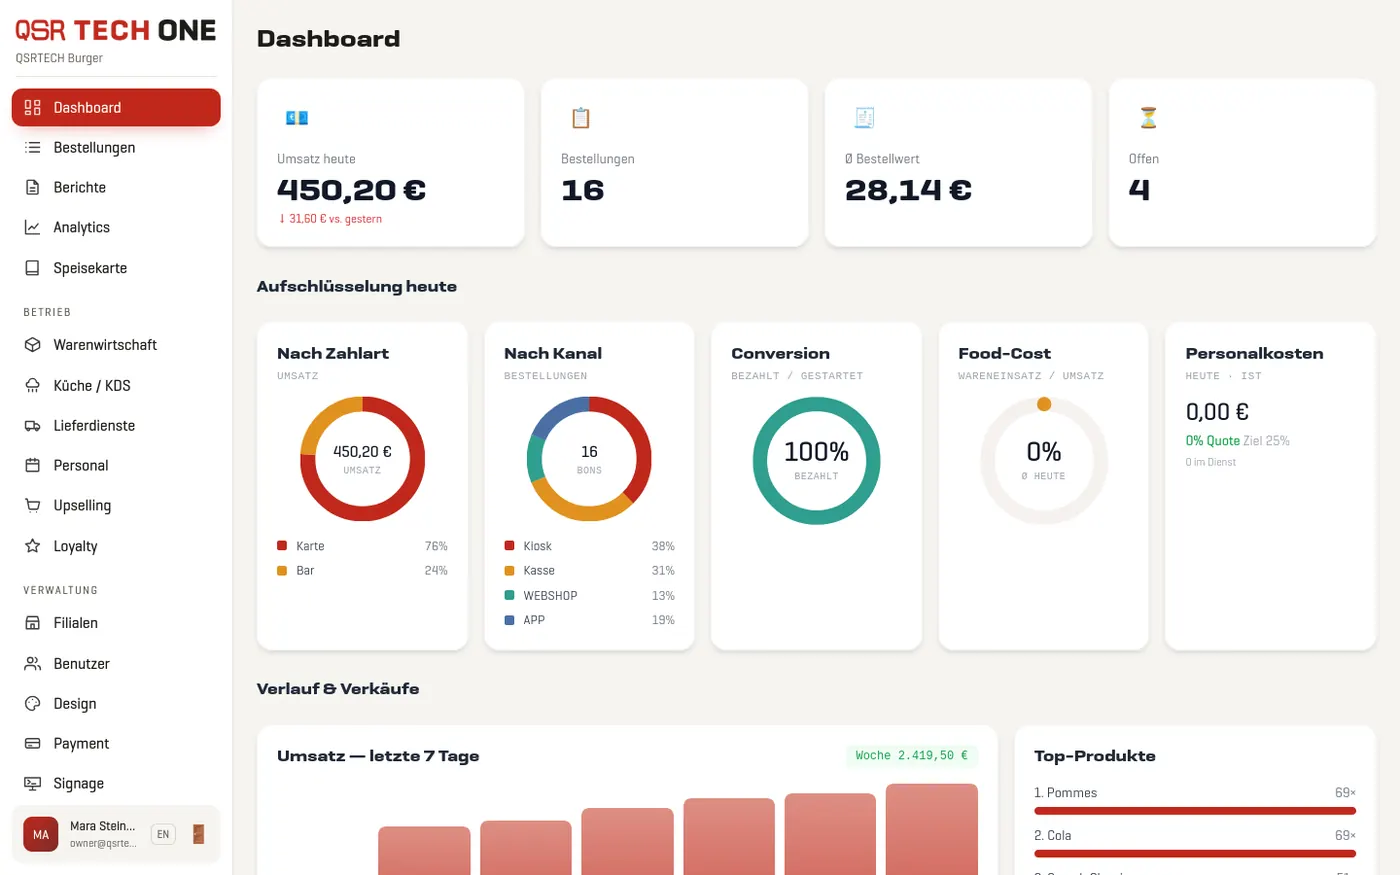
Task: Click the Woche 2.419,50 € badge
Action: [x=911, y=756]
